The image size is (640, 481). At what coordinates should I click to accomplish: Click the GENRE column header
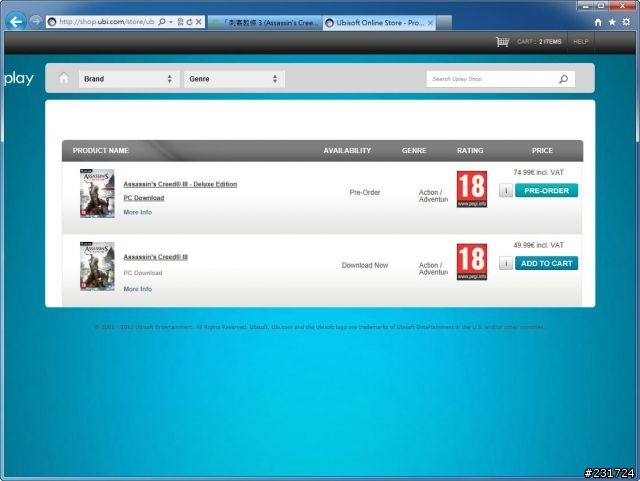coord(414,151)
